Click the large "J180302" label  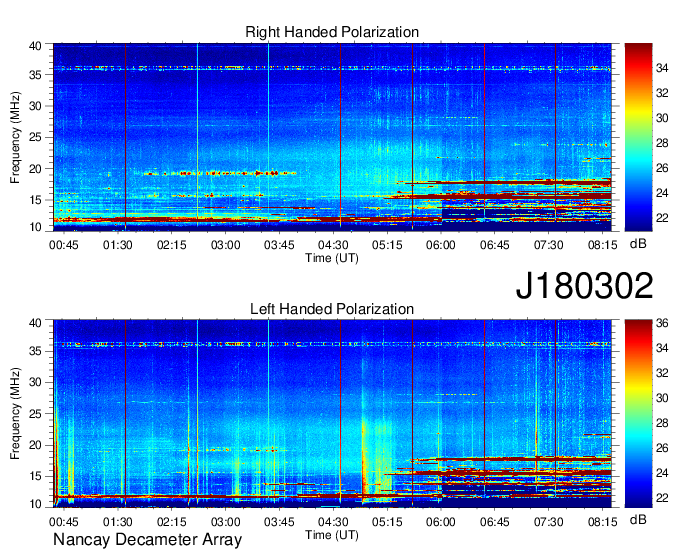pyautogui.click(x=584, y=286)
